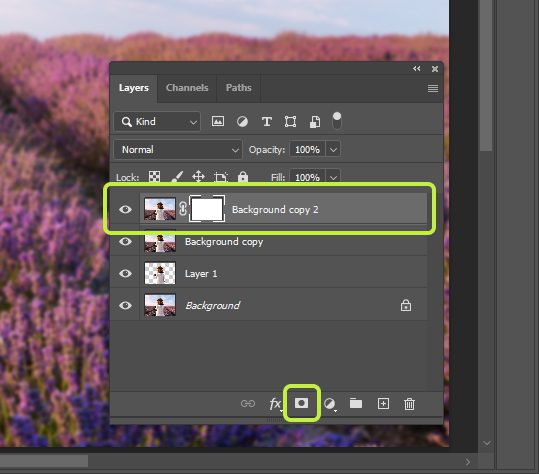This screenshot has width=539, height=474.
Task: Lock position move icon
Action: pyautogui.click(x=198, y=177)
